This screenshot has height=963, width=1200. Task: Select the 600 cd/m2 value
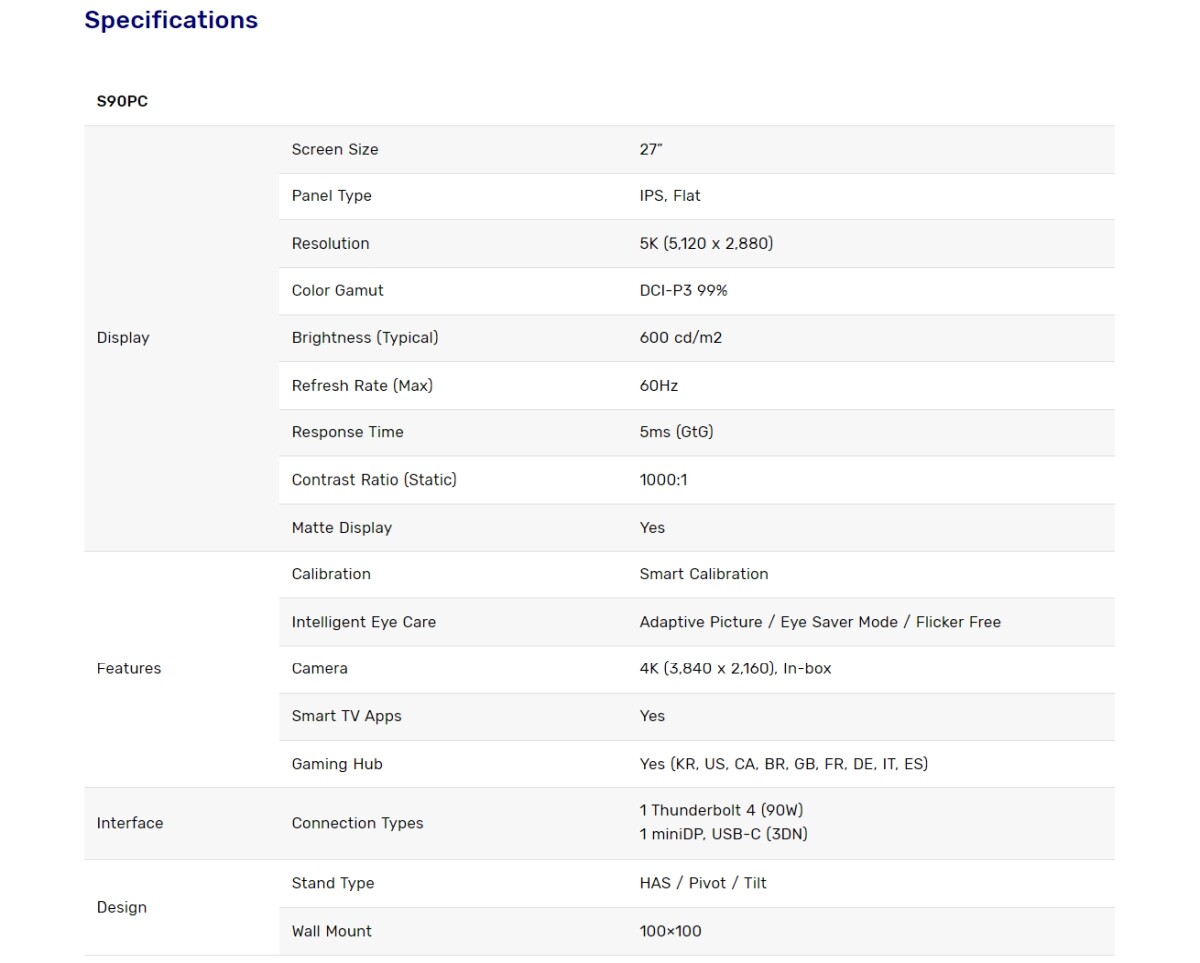point(681,338)
